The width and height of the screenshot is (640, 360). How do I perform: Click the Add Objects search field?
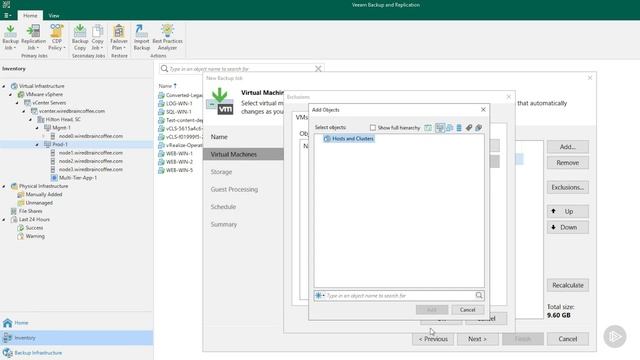click(x=399, y=295)
